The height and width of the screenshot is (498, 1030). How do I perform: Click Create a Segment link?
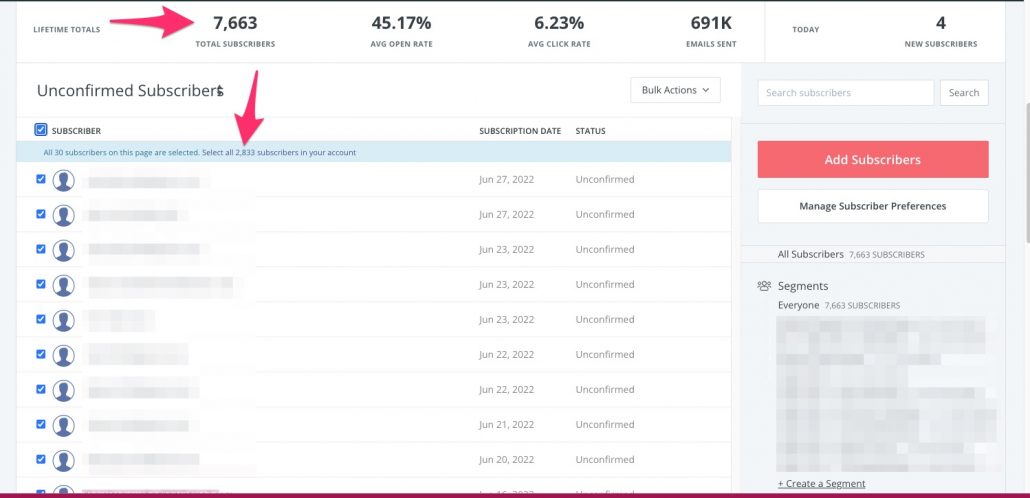(x=821, y=484)
